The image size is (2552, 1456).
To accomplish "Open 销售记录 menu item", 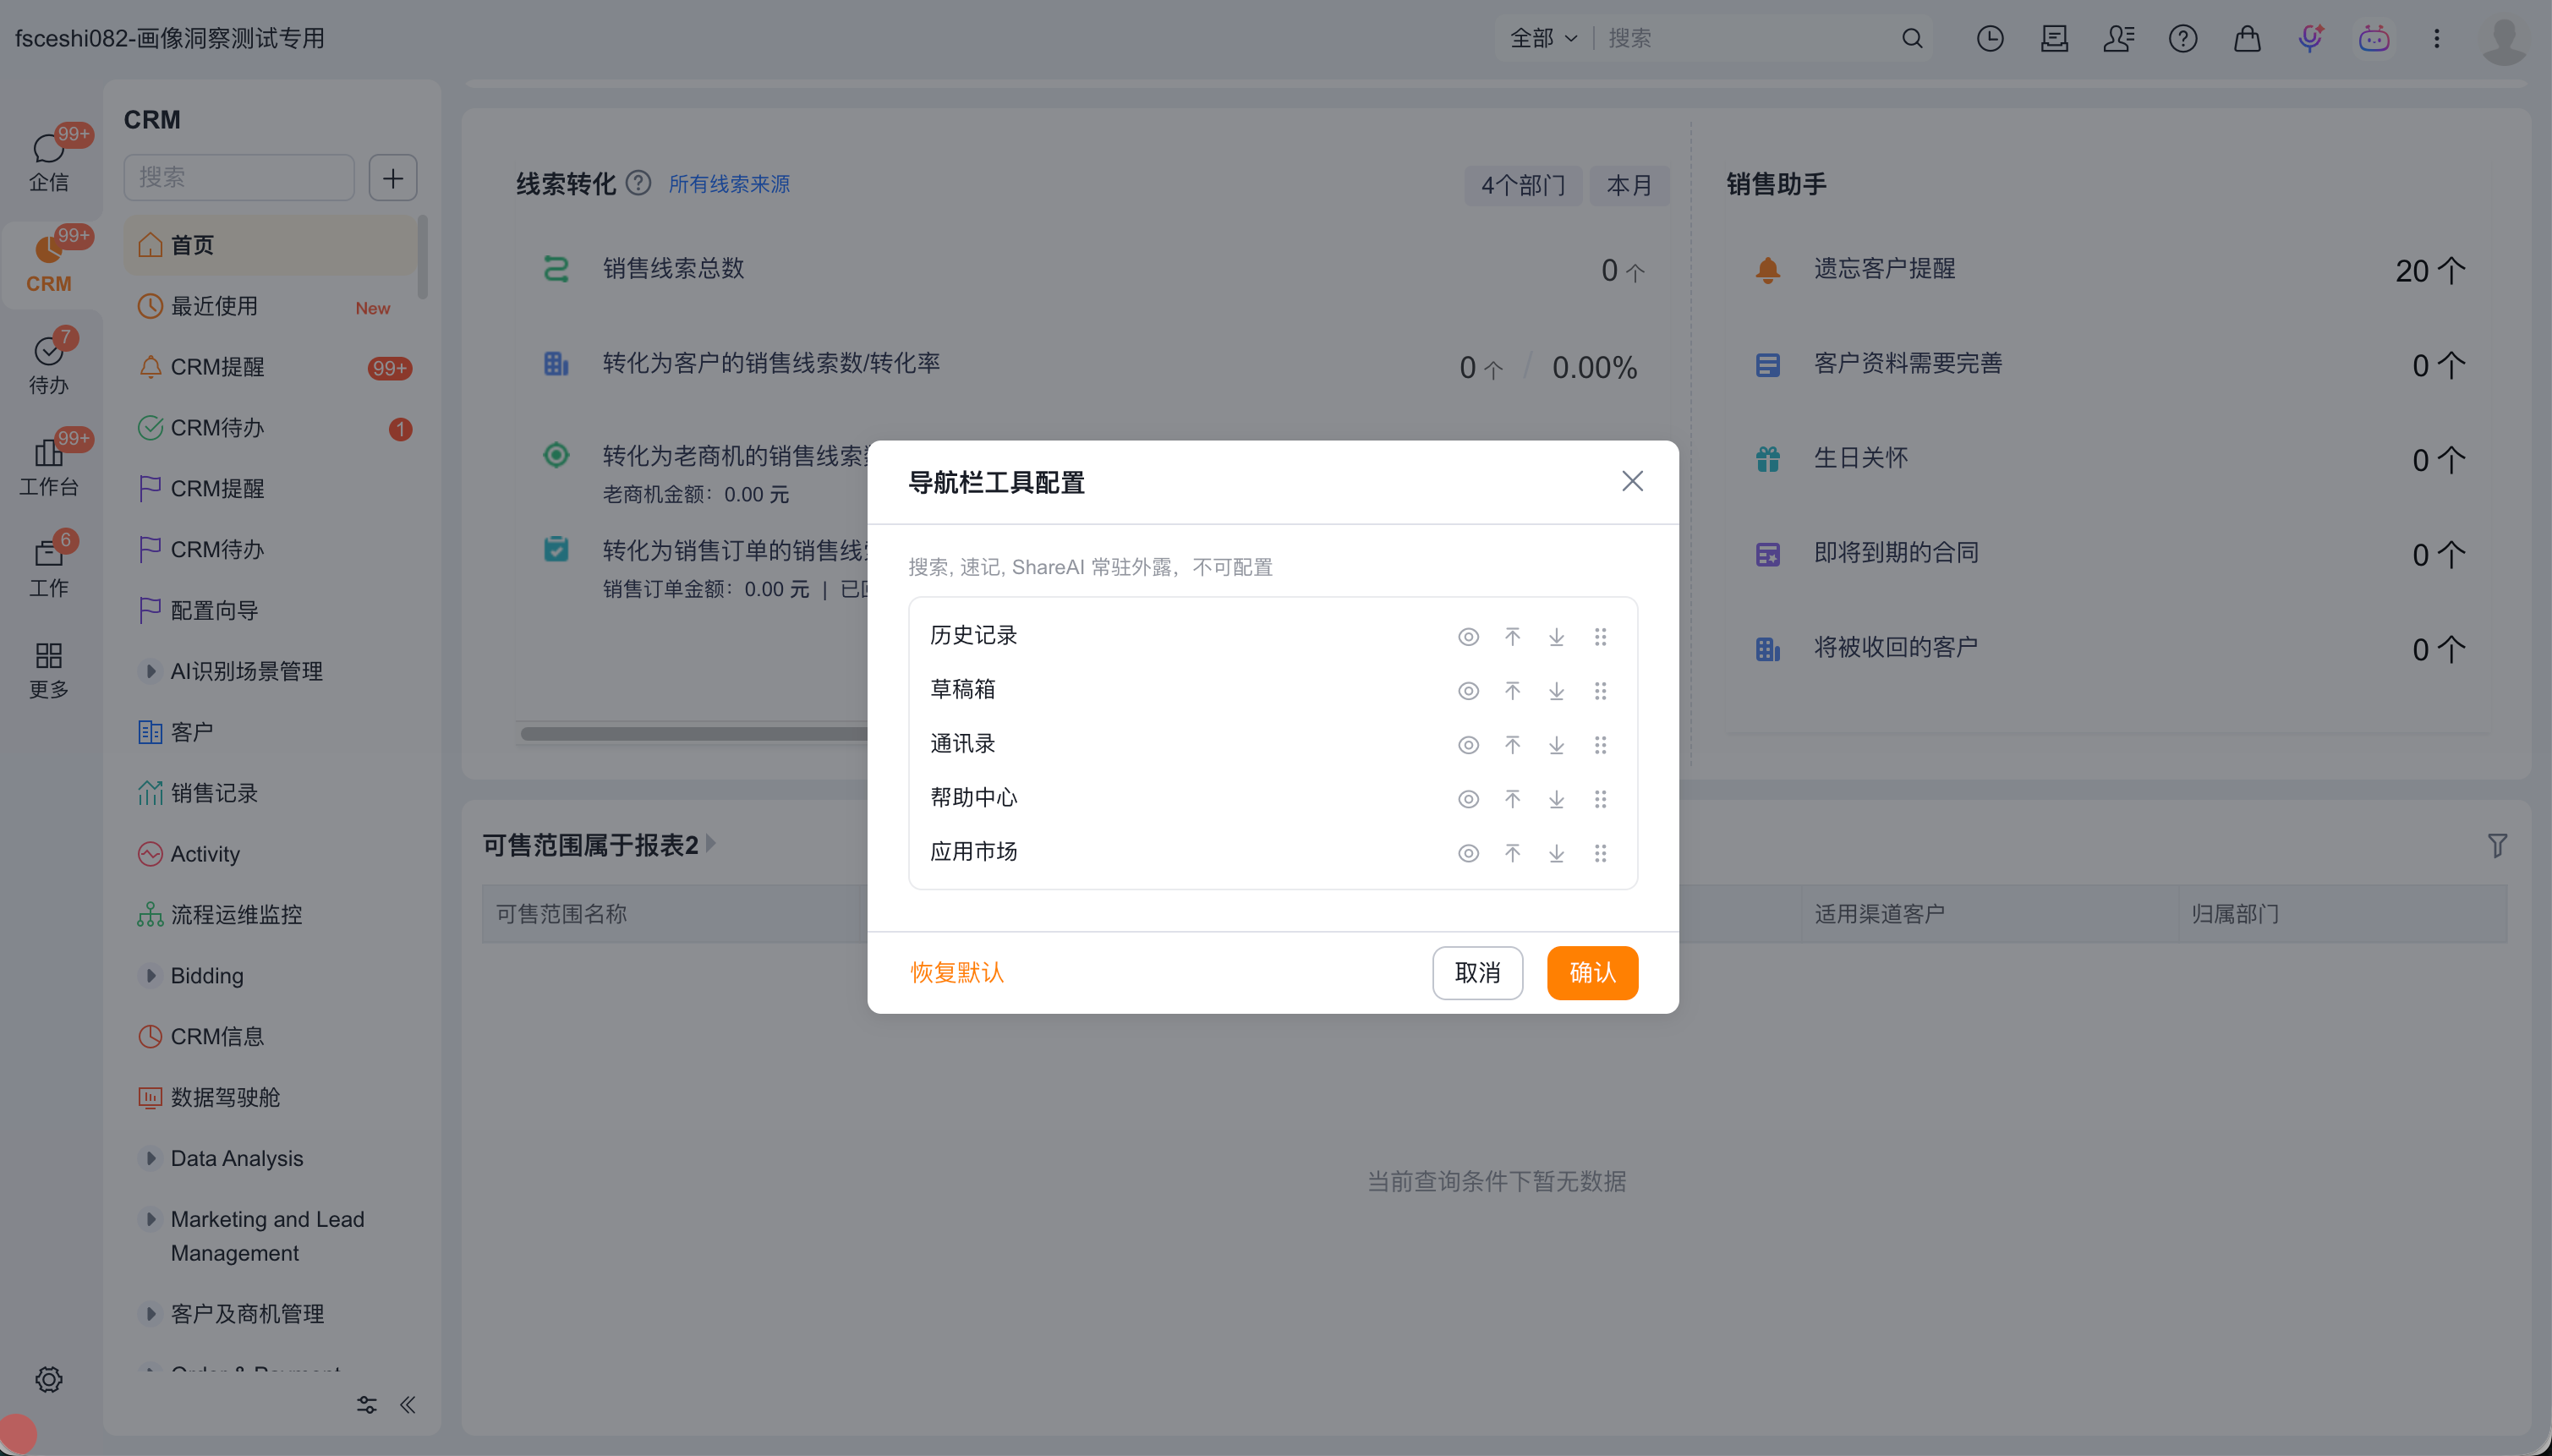I will coord(214,793).
